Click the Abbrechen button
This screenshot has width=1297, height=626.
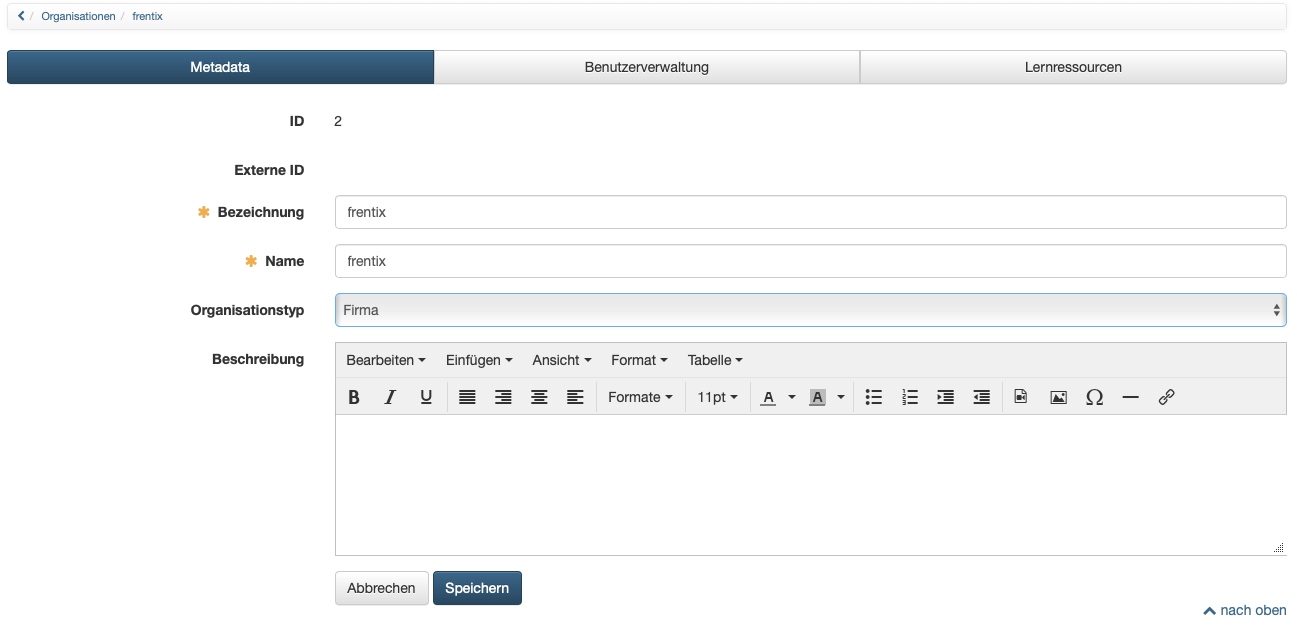pos(381,588)
